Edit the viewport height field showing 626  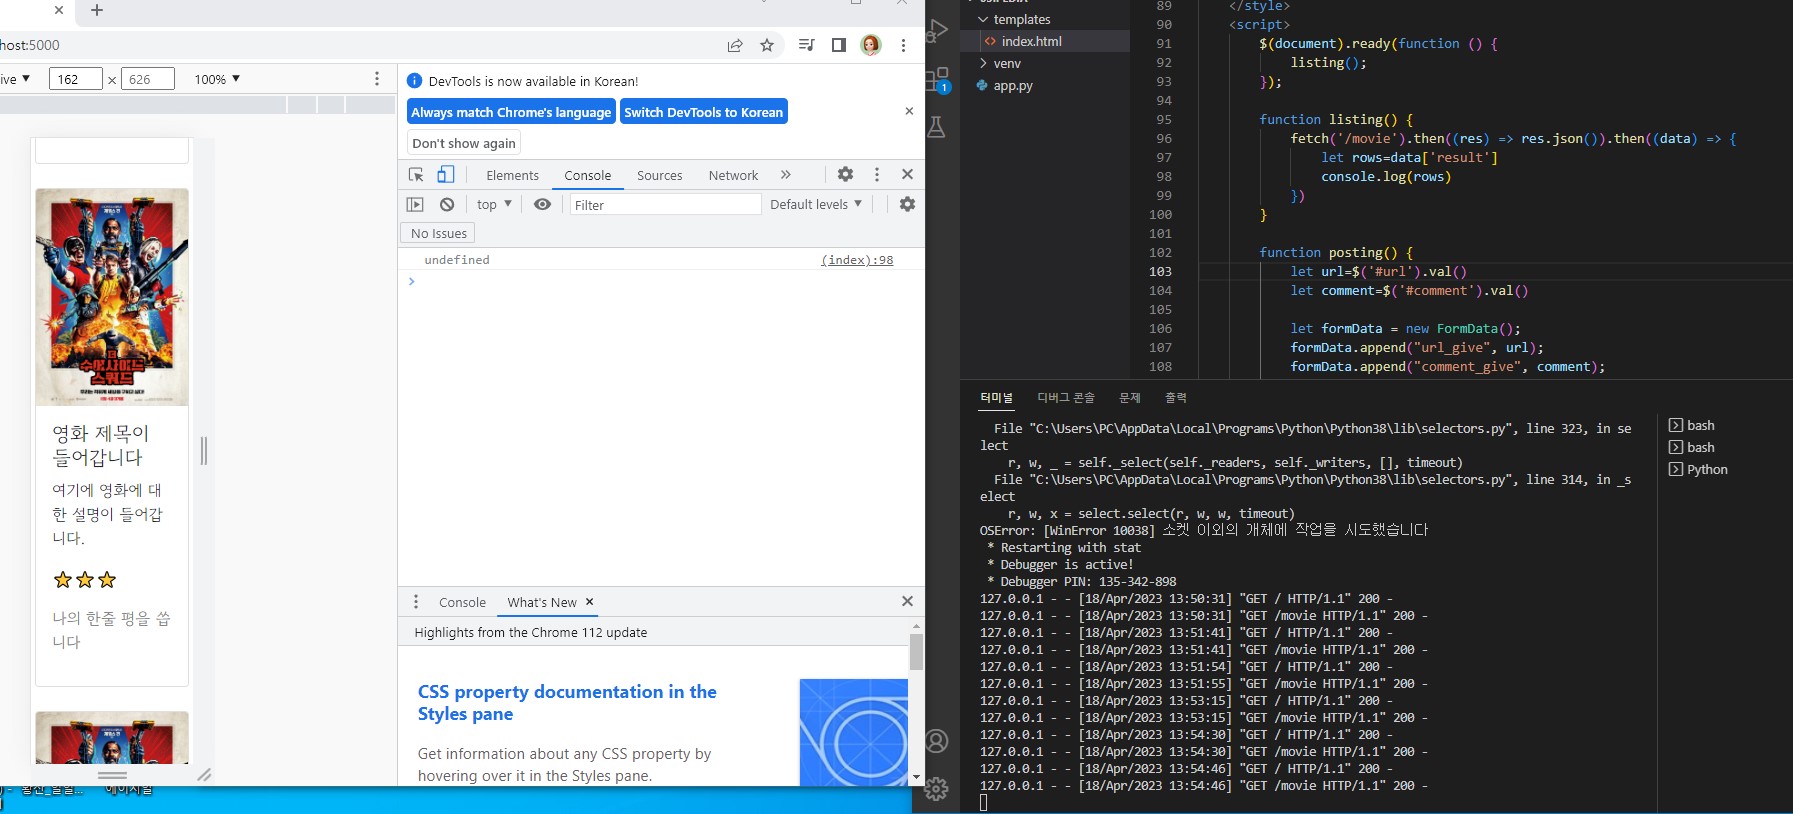pos(148,79)
